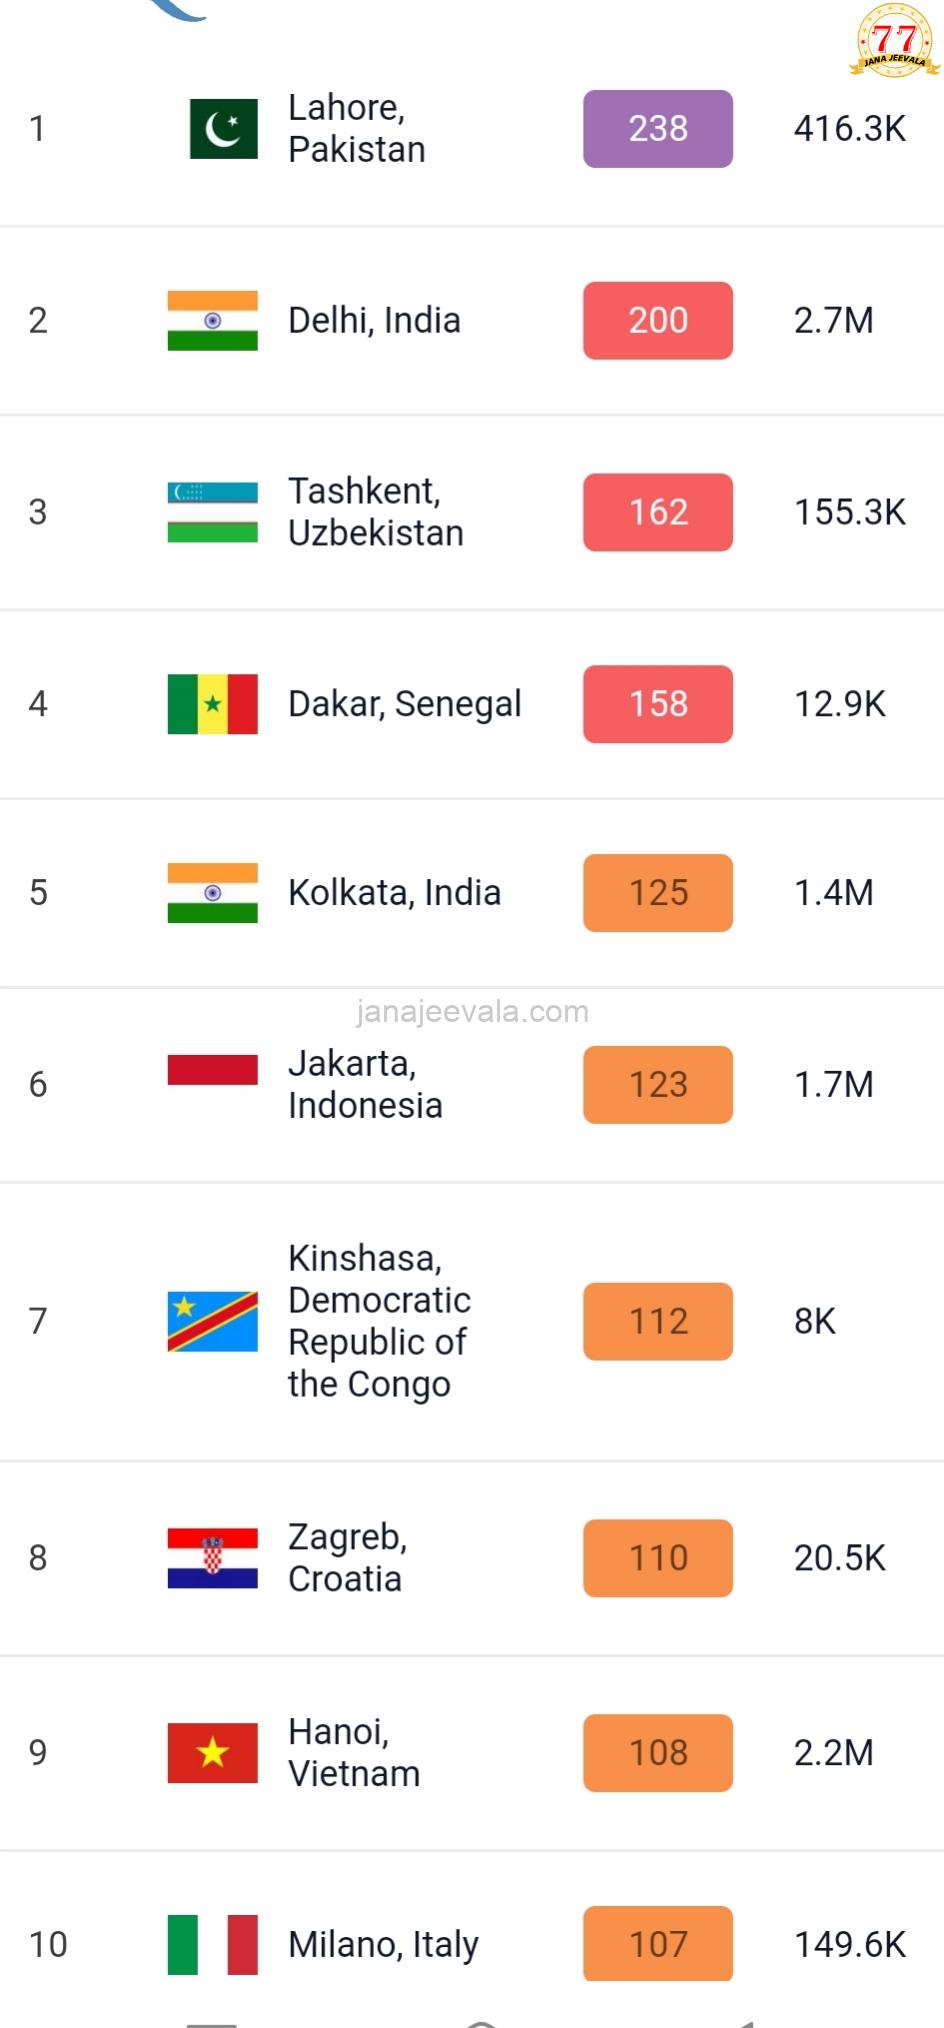Open the Lahore, Pakistan entry
Screen dimensions: 944x2028
[357, 129]
